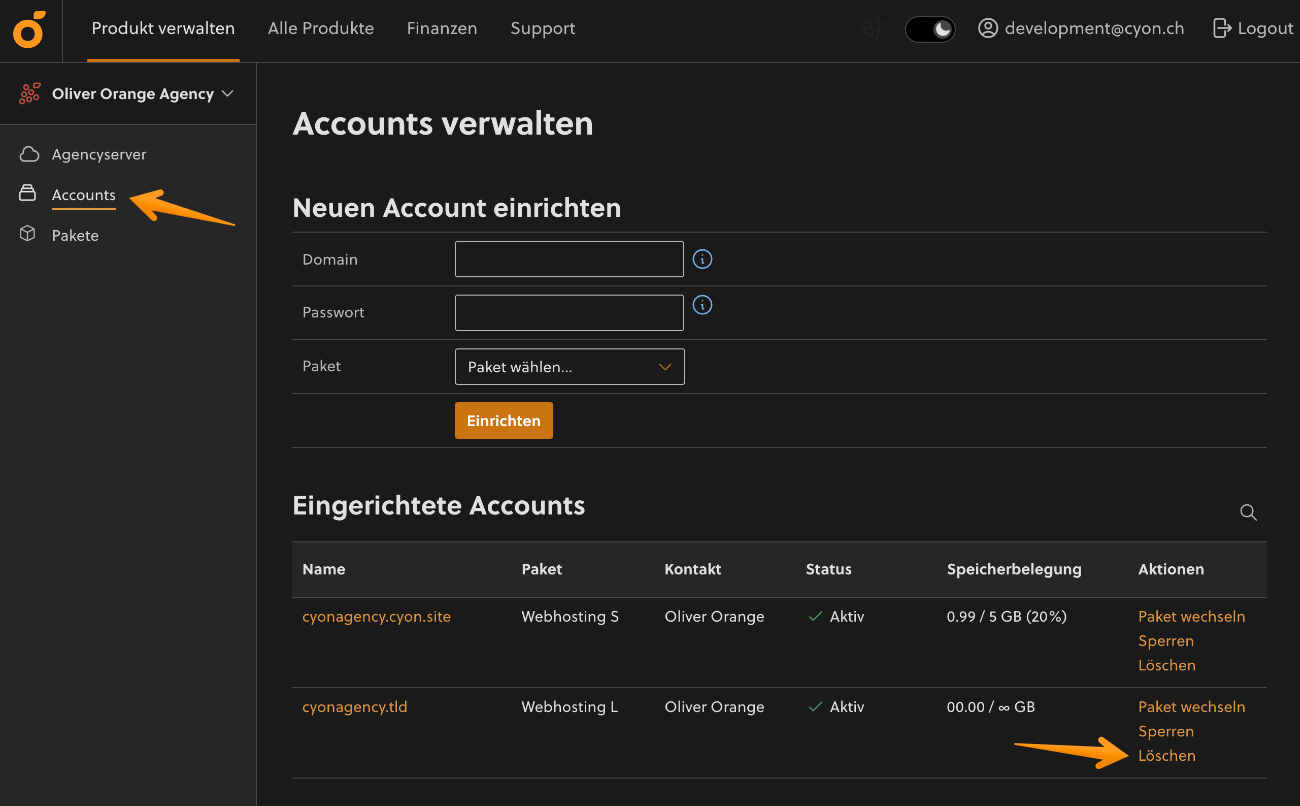Click the Logout door icon

[1221, 28]
